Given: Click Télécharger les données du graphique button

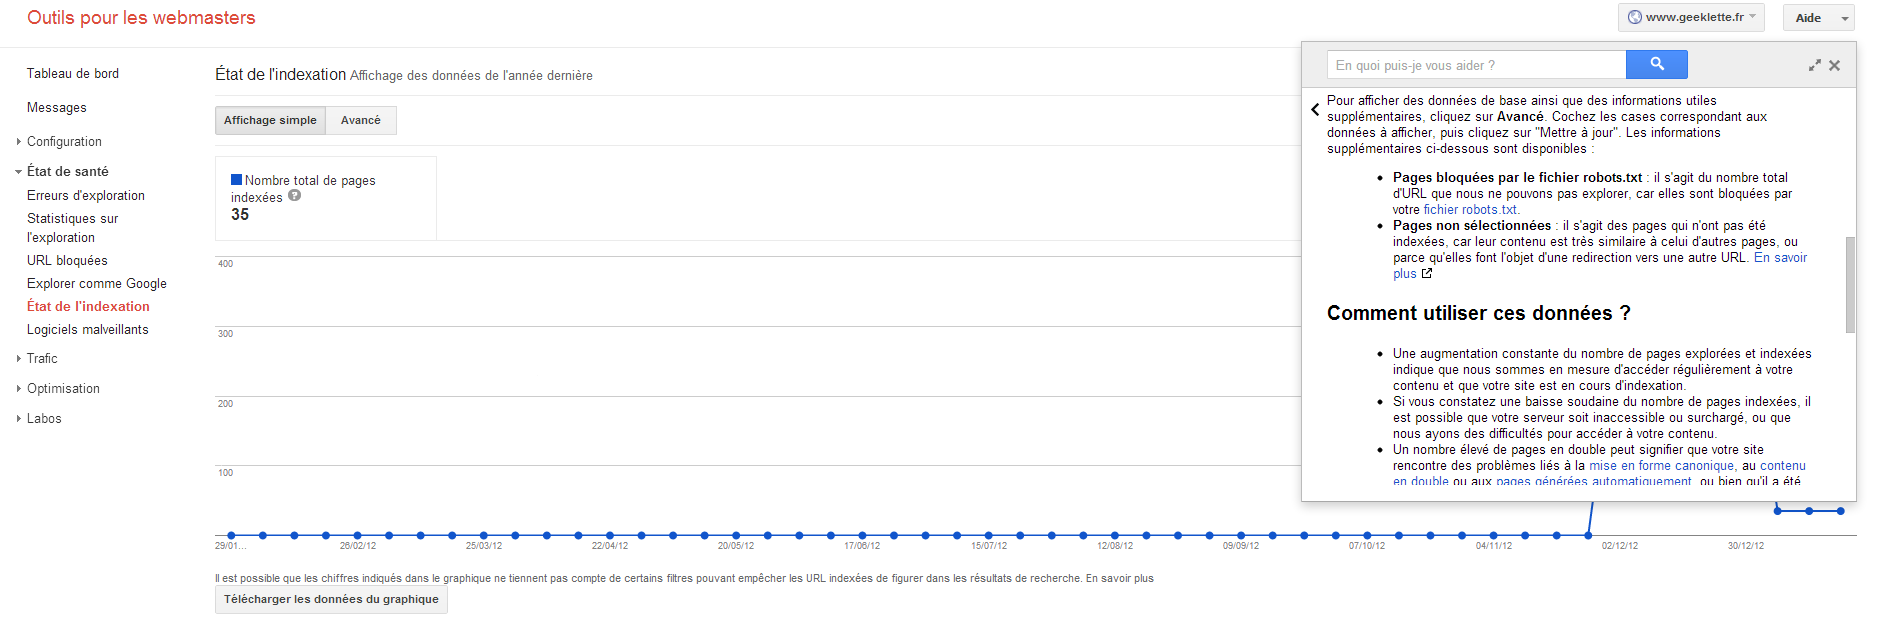Looking at the screenshot, I should (331, 600).
